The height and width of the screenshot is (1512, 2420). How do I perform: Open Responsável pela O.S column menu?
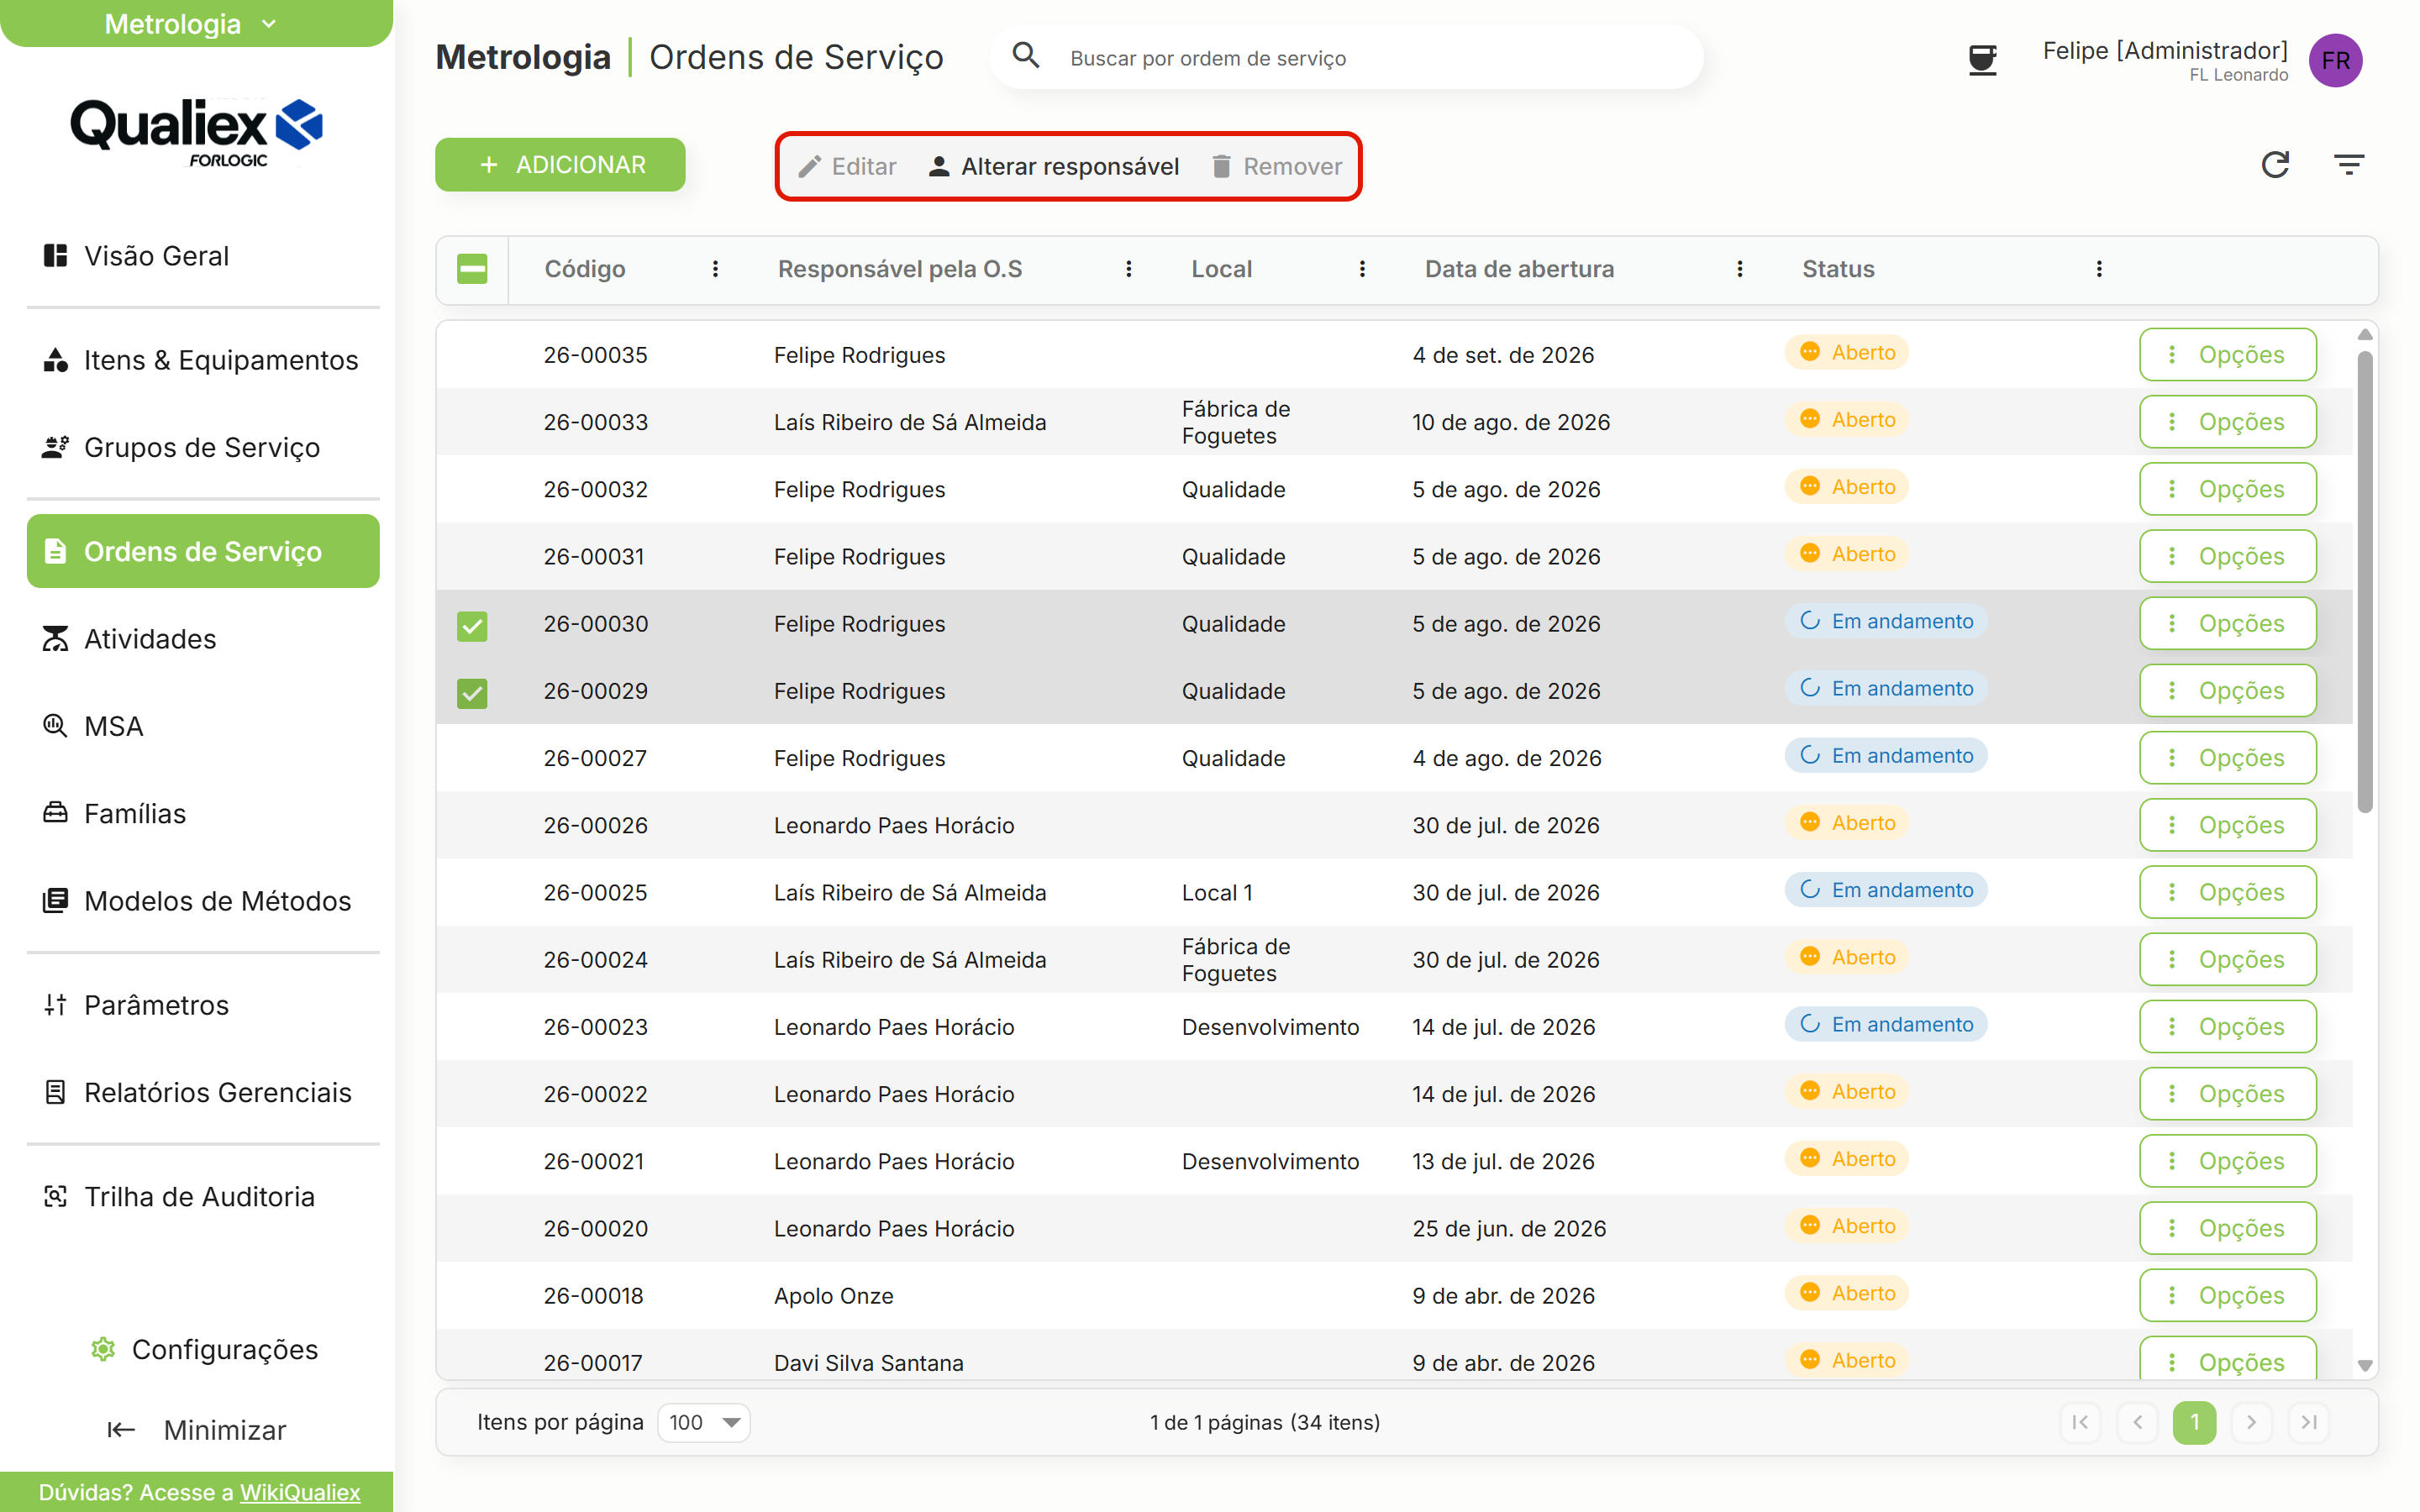click(x=1128, y=269)
